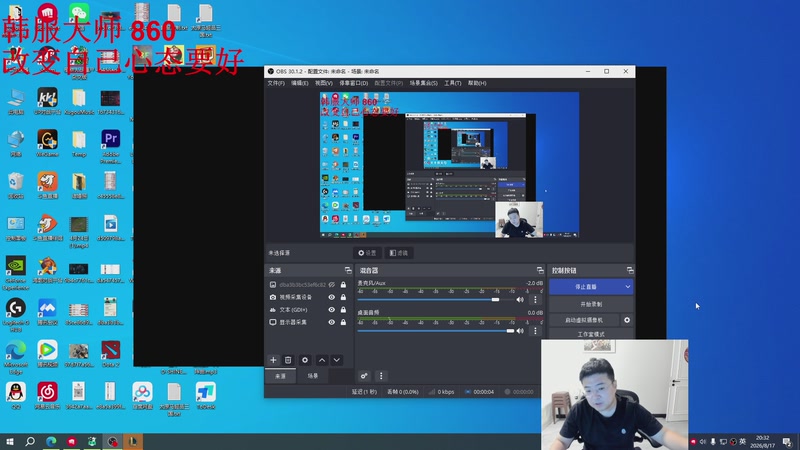This screenshot has height=450, width=800.
Task: Hide the 视频采集设备 source
Action: tap(332, 297)
